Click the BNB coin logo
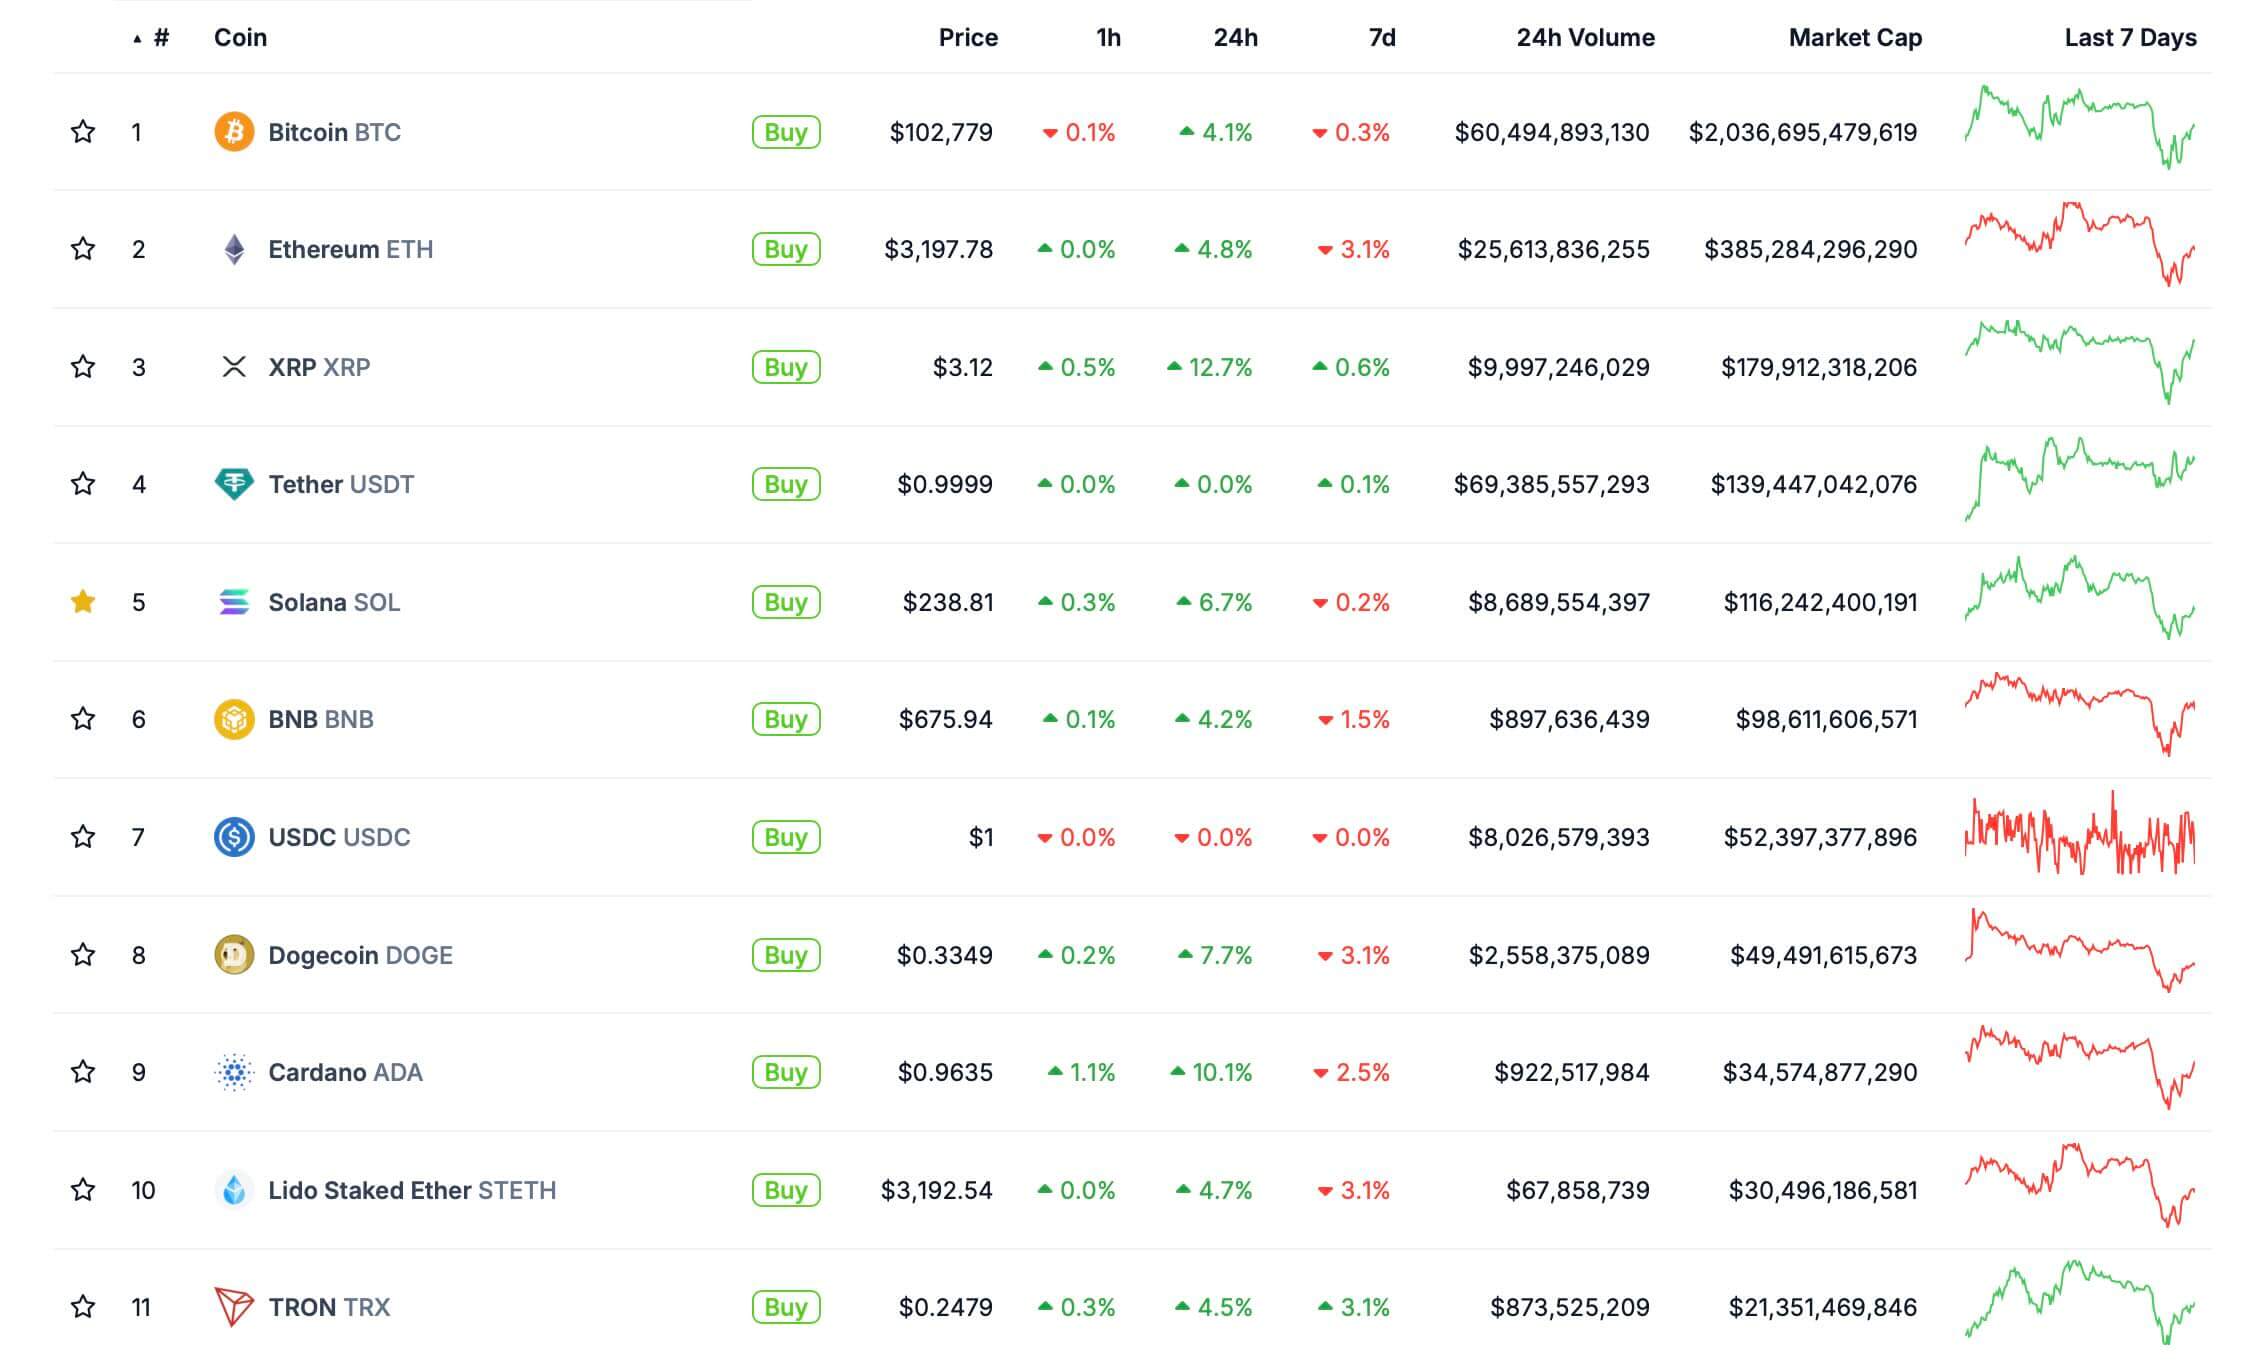 [233, 719]
